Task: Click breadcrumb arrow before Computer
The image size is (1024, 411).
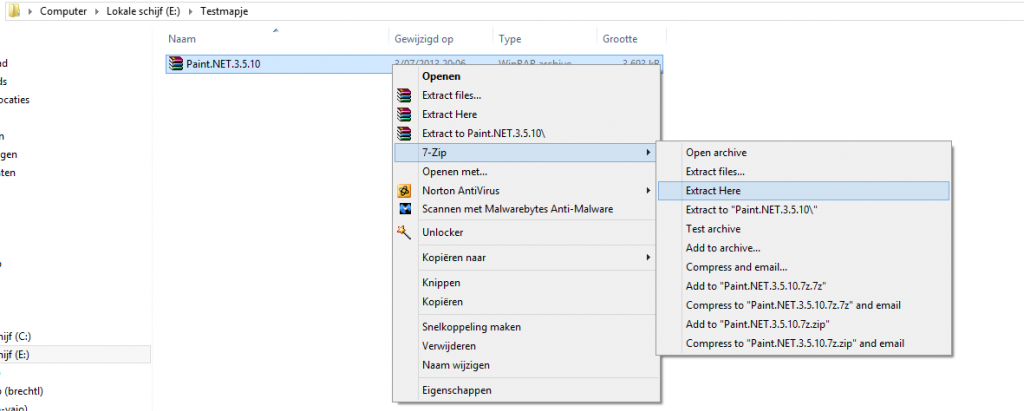Action: (x=31, y=12)
